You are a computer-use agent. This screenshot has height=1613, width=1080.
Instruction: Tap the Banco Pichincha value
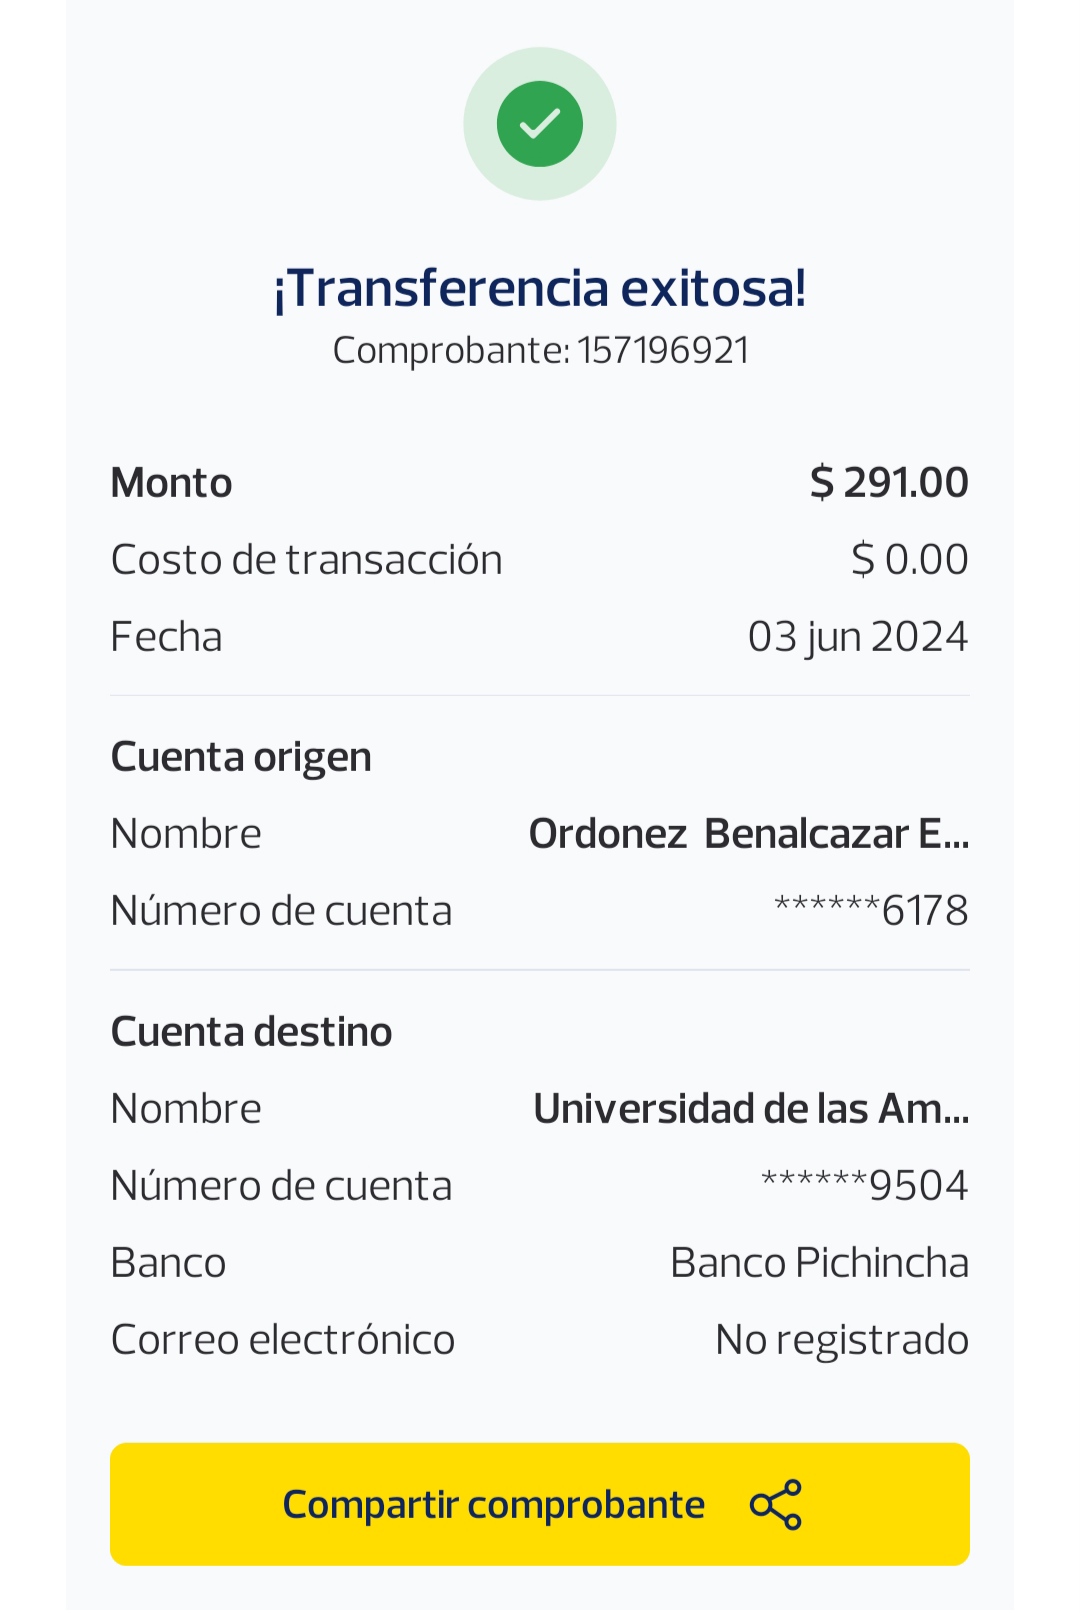(819, 1263)
